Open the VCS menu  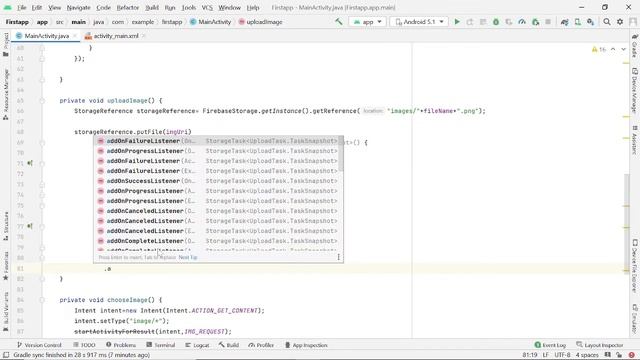point(207,7)
